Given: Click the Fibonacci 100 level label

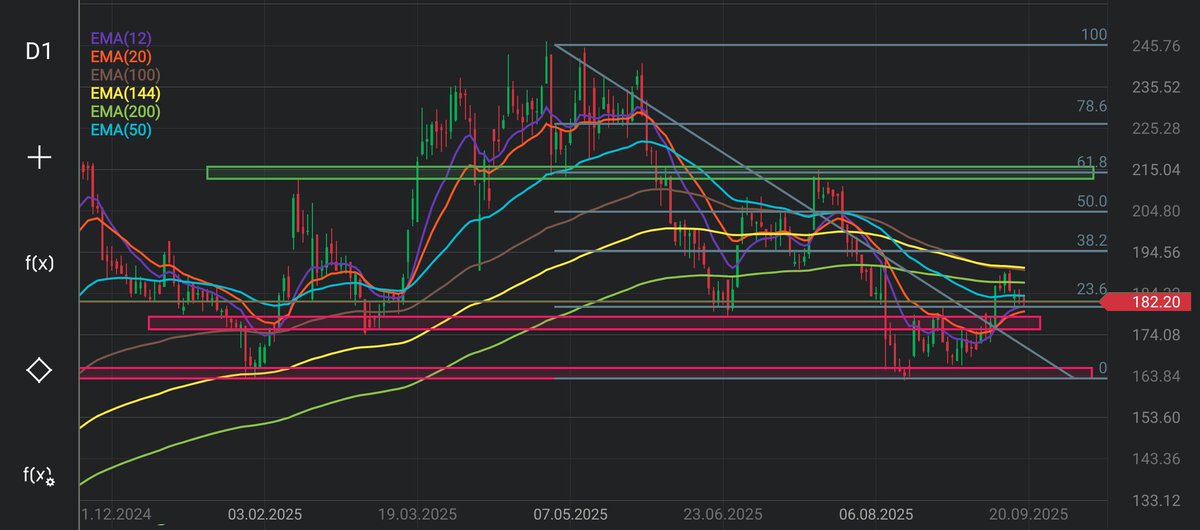Looking at the screenshot, I should 1093,35.
